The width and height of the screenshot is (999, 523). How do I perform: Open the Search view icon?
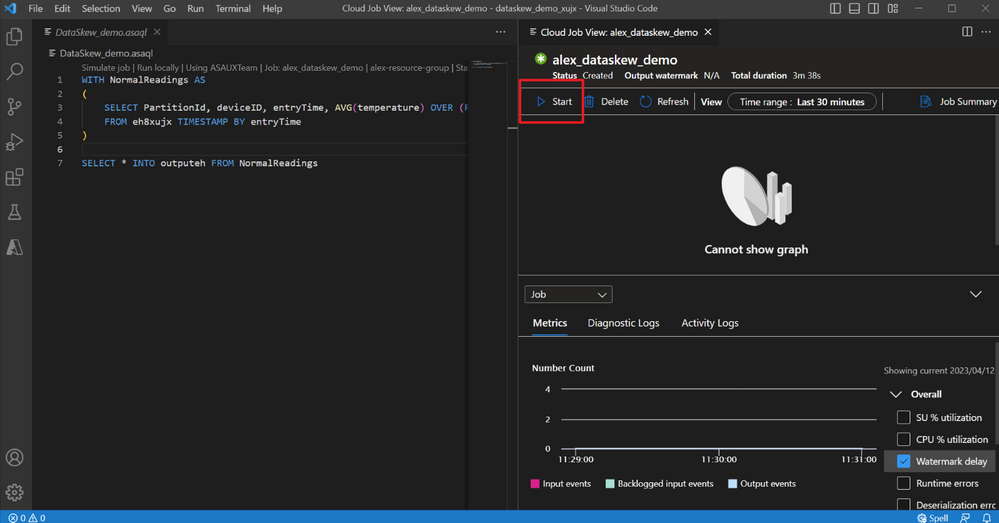click(x=14, y=71)
